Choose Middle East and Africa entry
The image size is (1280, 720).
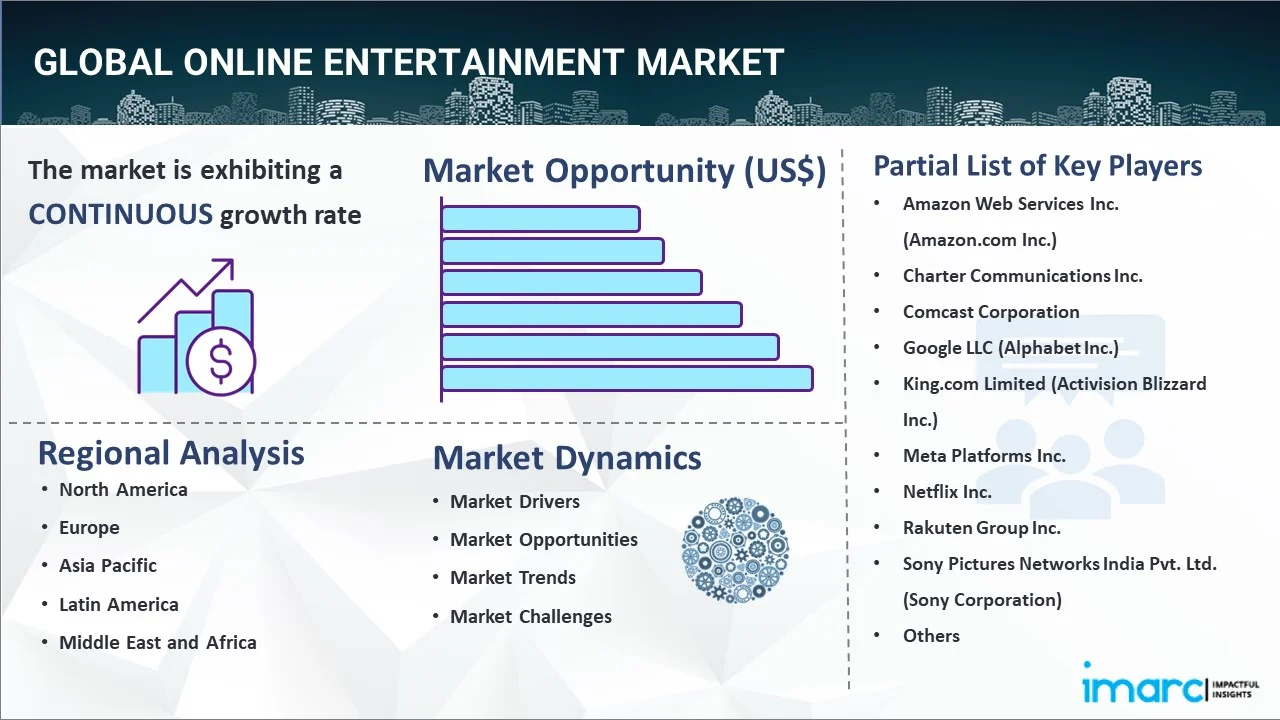(157, 642)
